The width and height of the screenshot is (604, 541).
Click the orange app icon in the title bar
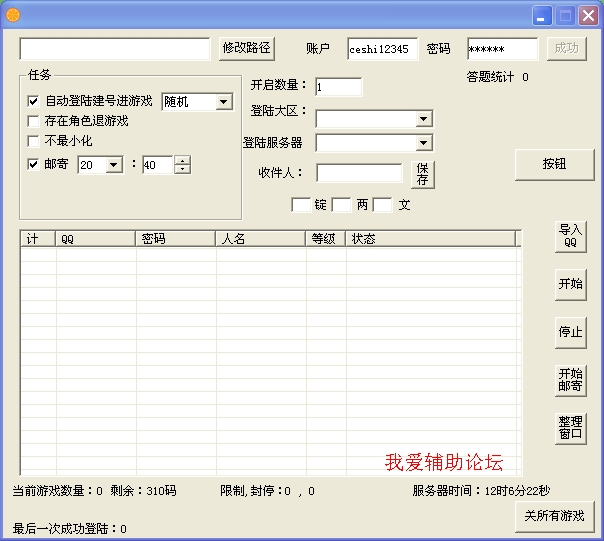(x=13, y=15)
